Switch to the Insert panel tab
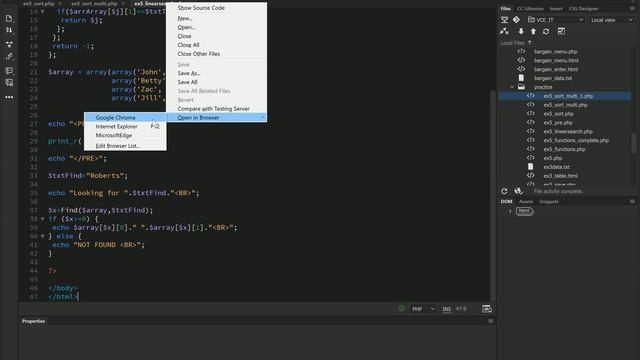Viewport: 640px width, 360px height. click(x=556, y=9)
